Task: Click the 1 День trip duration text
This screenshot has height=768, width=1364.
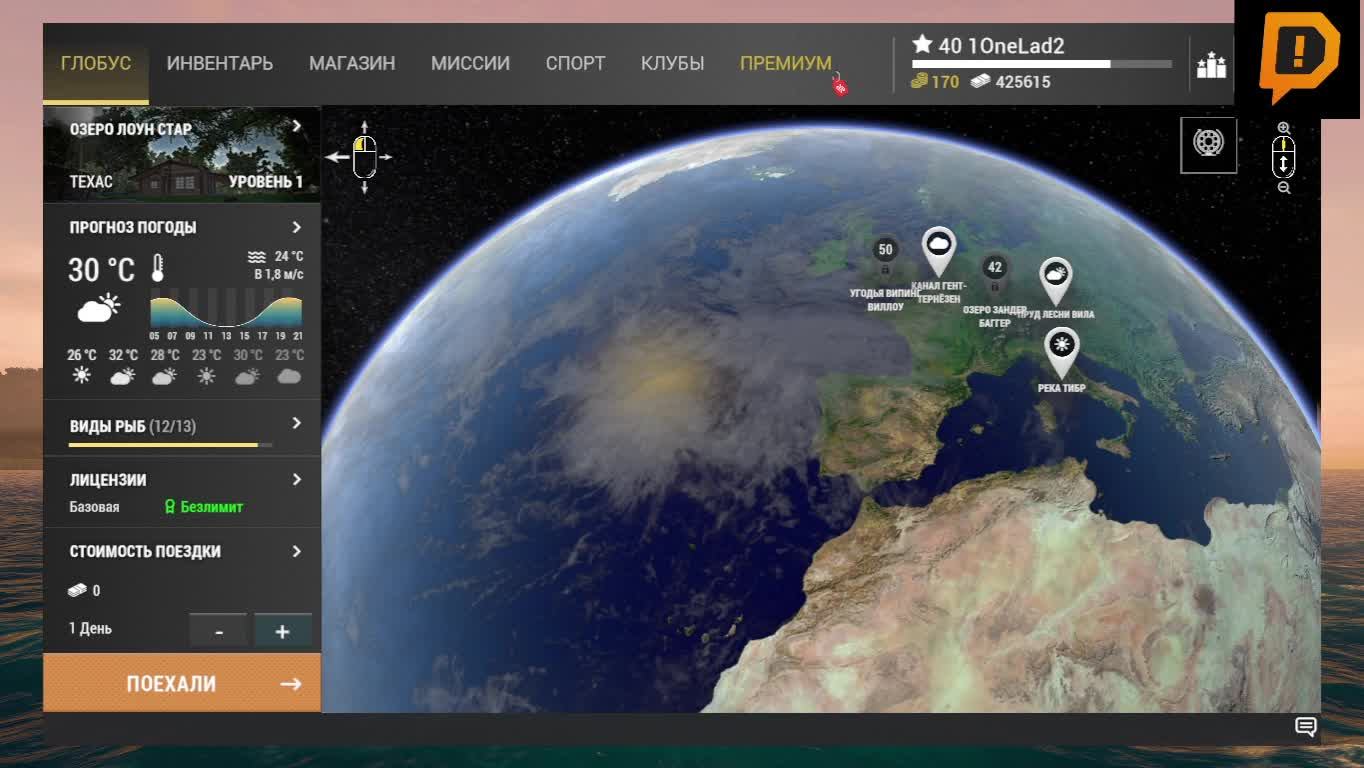Action: tap(90, 628)
